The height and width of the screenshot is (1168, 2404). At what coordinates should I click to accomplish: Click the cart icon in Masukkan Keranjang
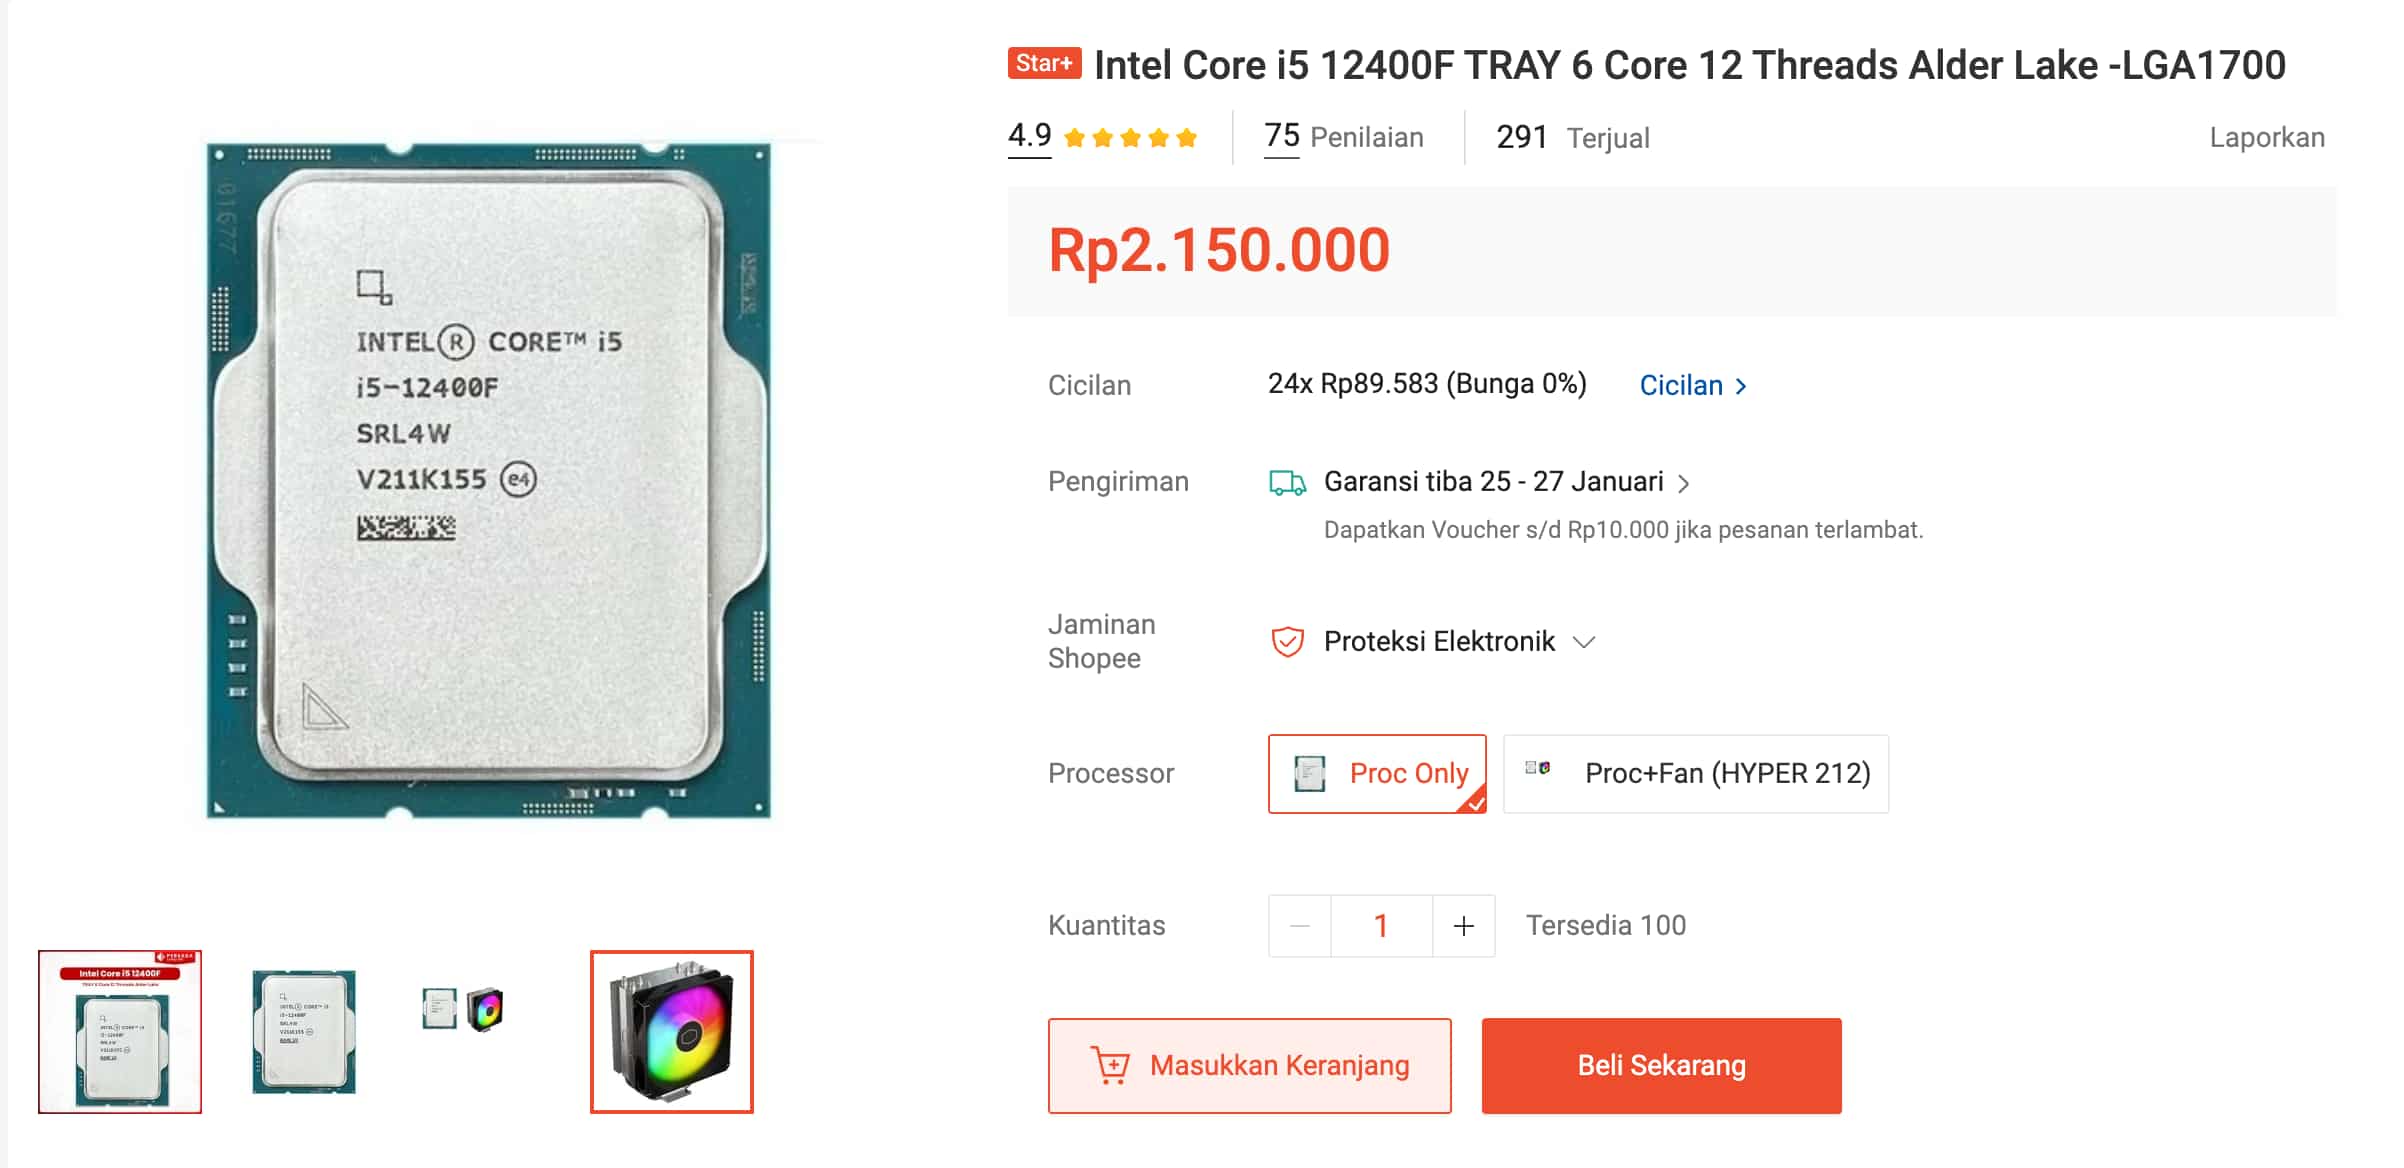pyautogui.click(x=1110, y=1065)
